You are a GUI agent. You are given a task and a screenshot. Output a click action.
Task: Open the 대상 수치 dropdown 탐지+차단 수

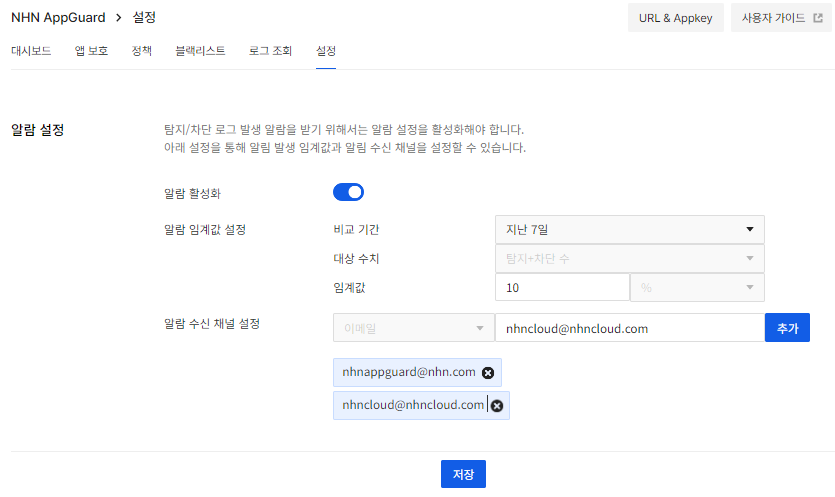click(x=629, y=258)
